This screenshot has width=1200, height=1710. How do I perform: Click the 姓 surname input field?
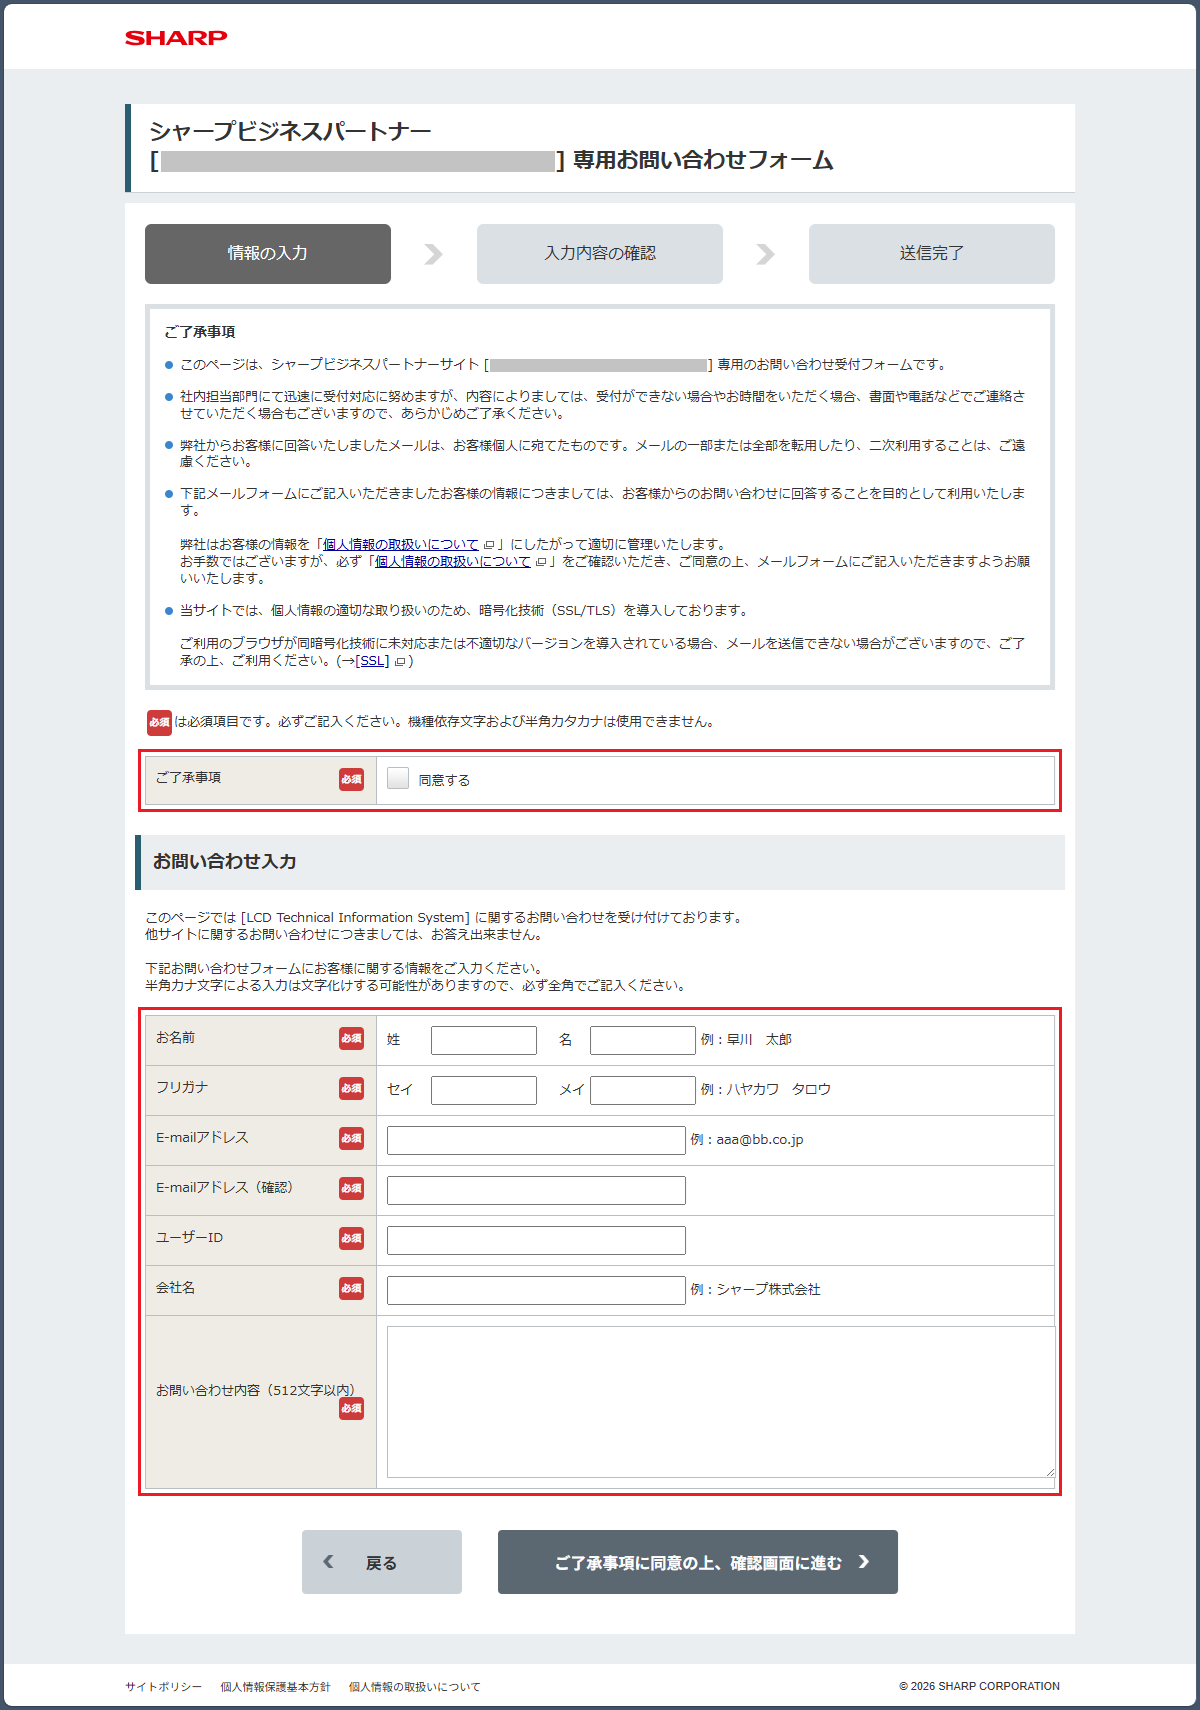pos(484,1040)
